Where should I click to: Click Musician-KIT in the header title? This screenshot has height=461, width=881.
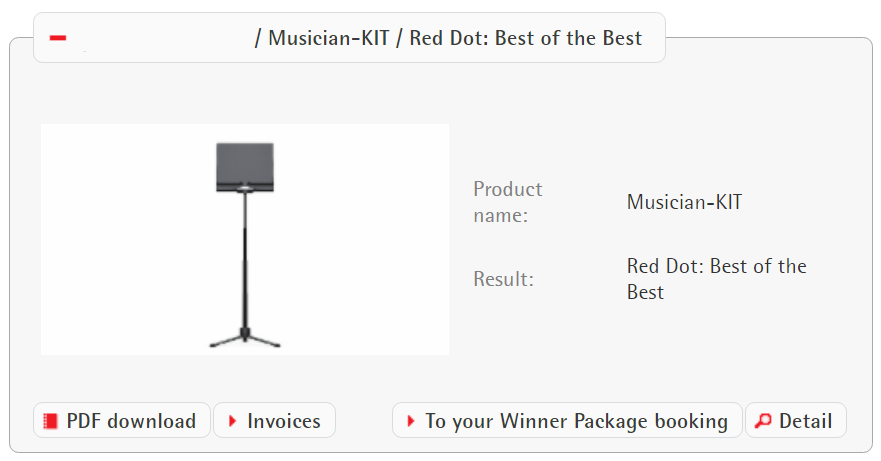[328, 39]
